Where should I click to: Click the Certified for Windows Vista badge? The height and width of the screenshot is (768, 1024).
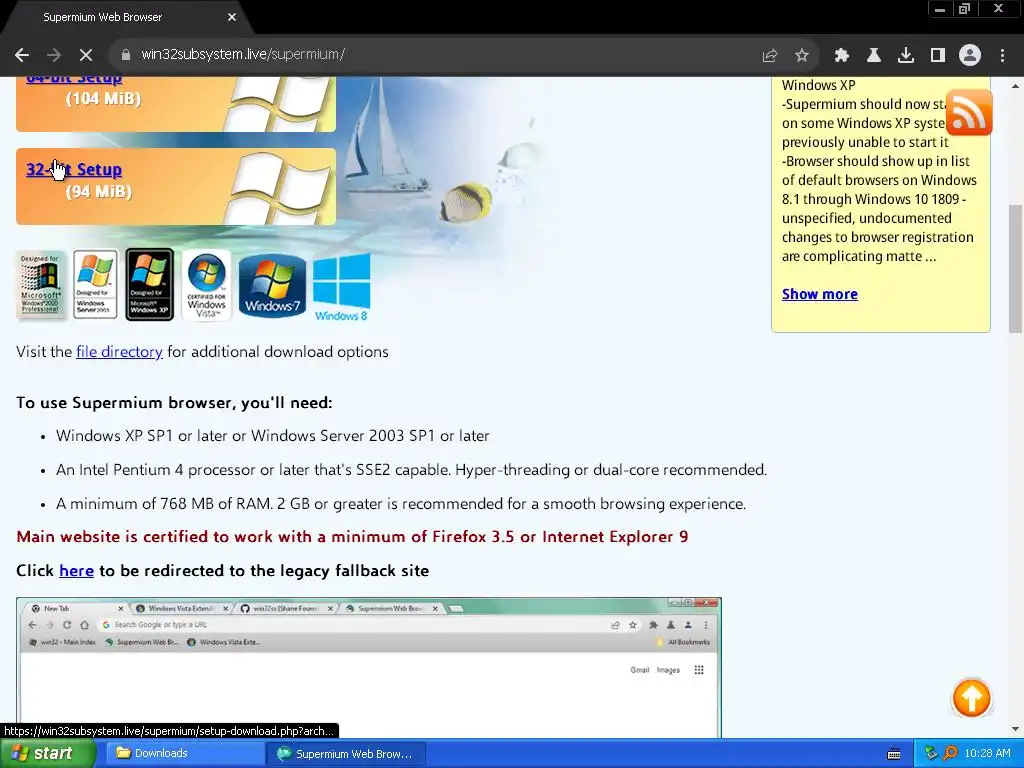206,285
